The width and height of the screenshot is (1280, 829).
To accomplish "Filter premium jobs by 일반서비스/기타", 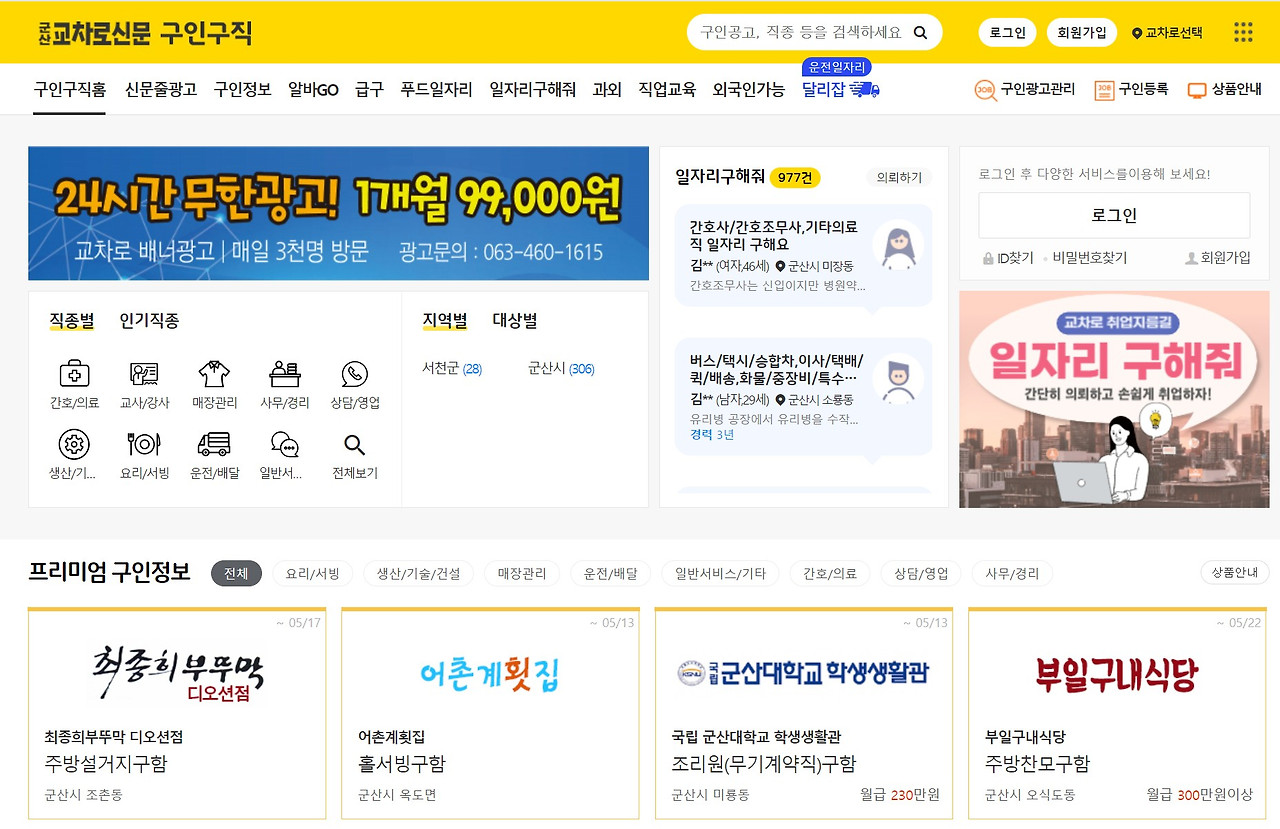I will pos(720,573).
